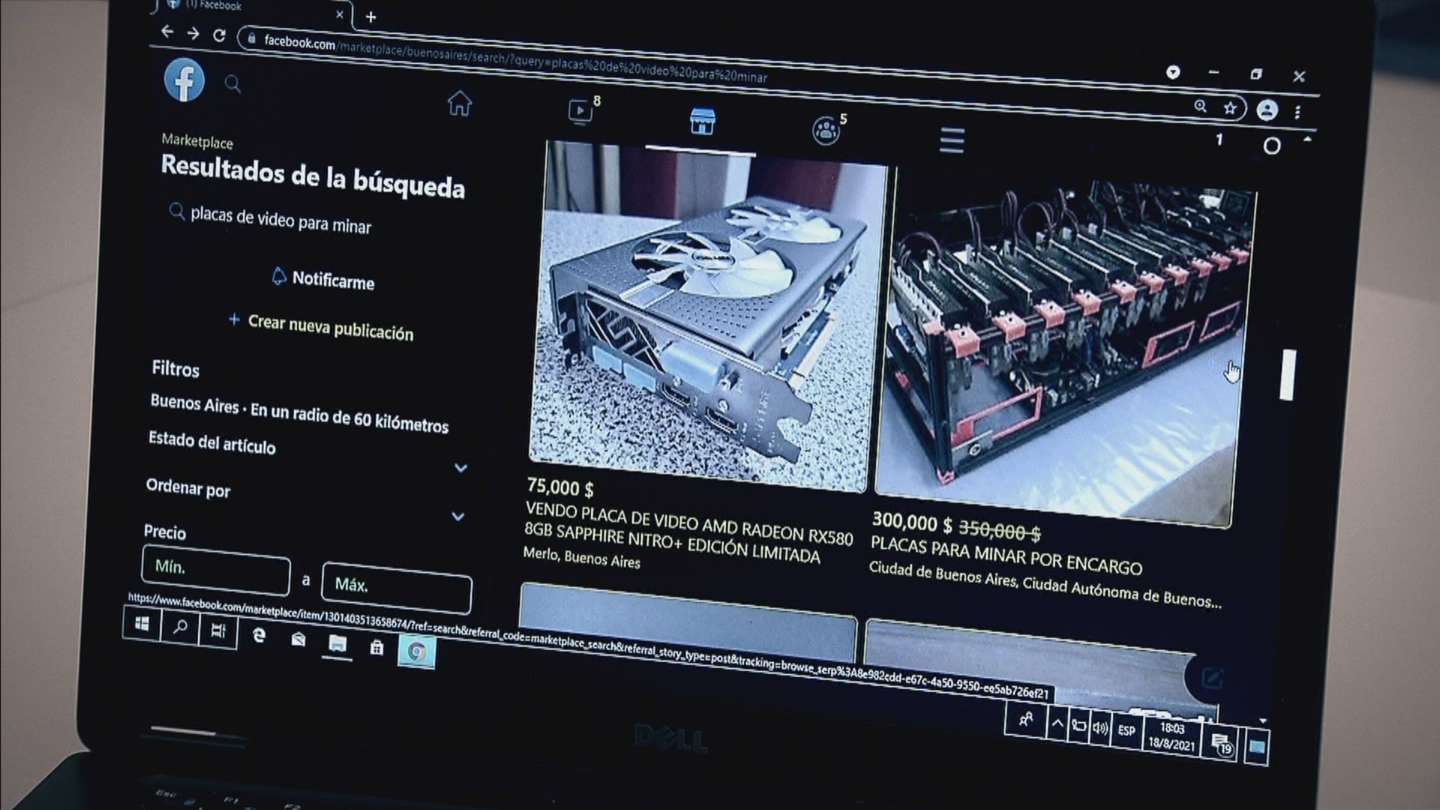Open the new message compose icon
The height and width of the screenshot is (810, 1440).
(1212, 679)
